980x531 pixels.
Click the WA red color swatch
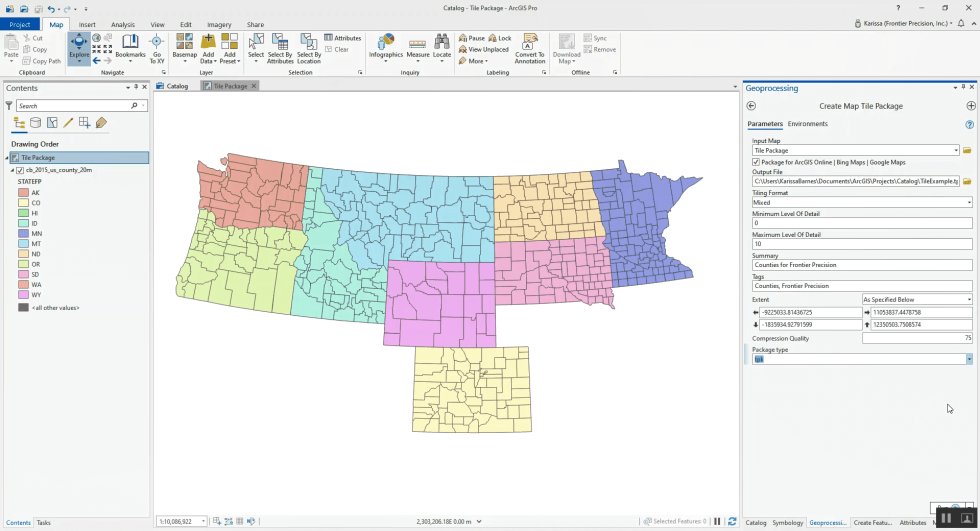pos(23,285)
